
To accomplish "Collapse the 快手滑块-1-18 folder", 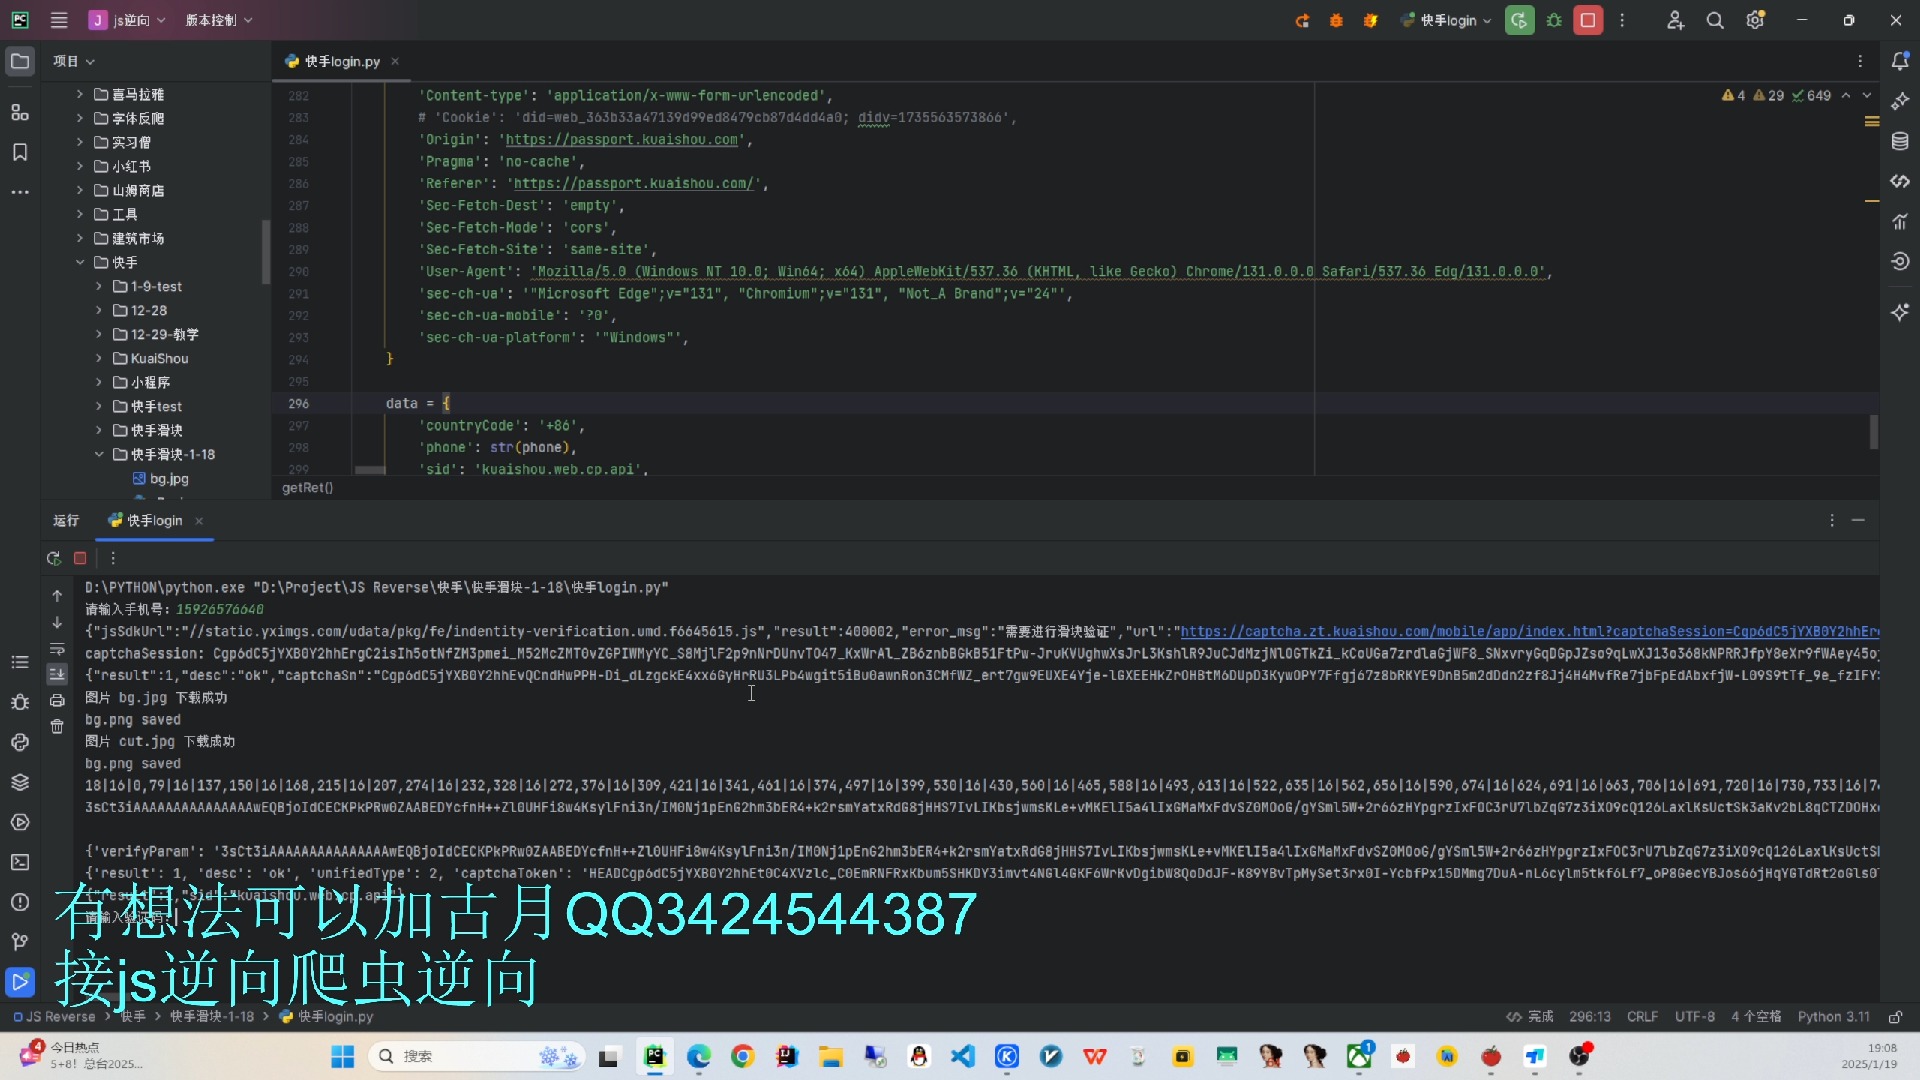I will 99,454.
